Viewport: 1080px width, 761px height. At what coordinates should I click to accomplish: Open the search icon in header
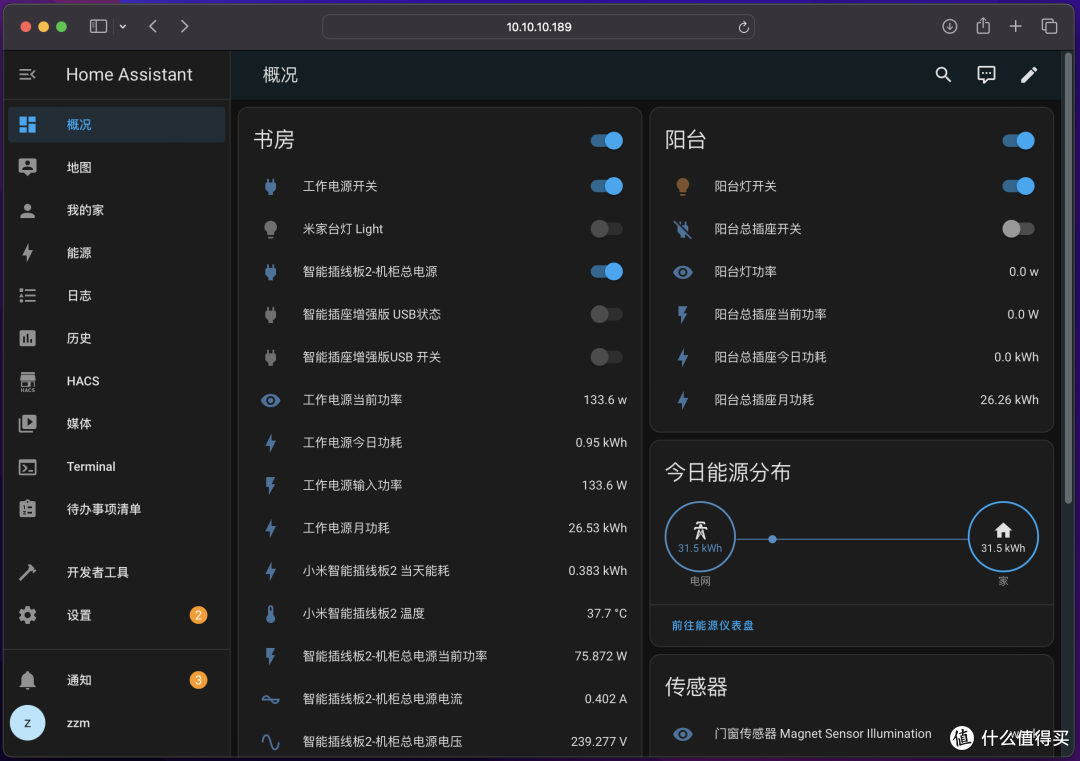point(943,74)
